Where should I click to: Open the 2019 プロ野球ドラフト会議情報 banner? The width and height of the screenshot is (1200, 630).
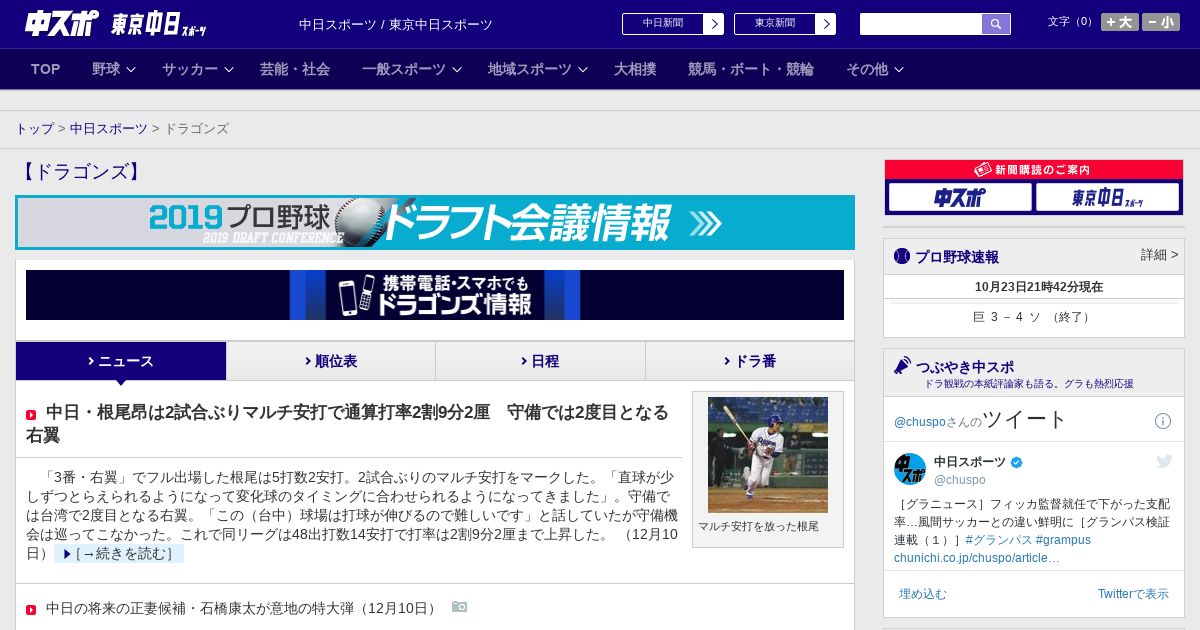coord(435,222)
